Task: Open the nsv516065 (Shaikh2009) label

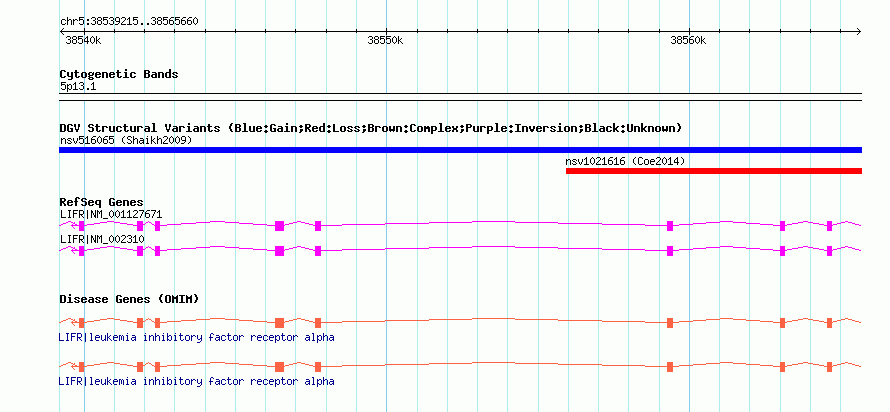Action: pos(126,140)
